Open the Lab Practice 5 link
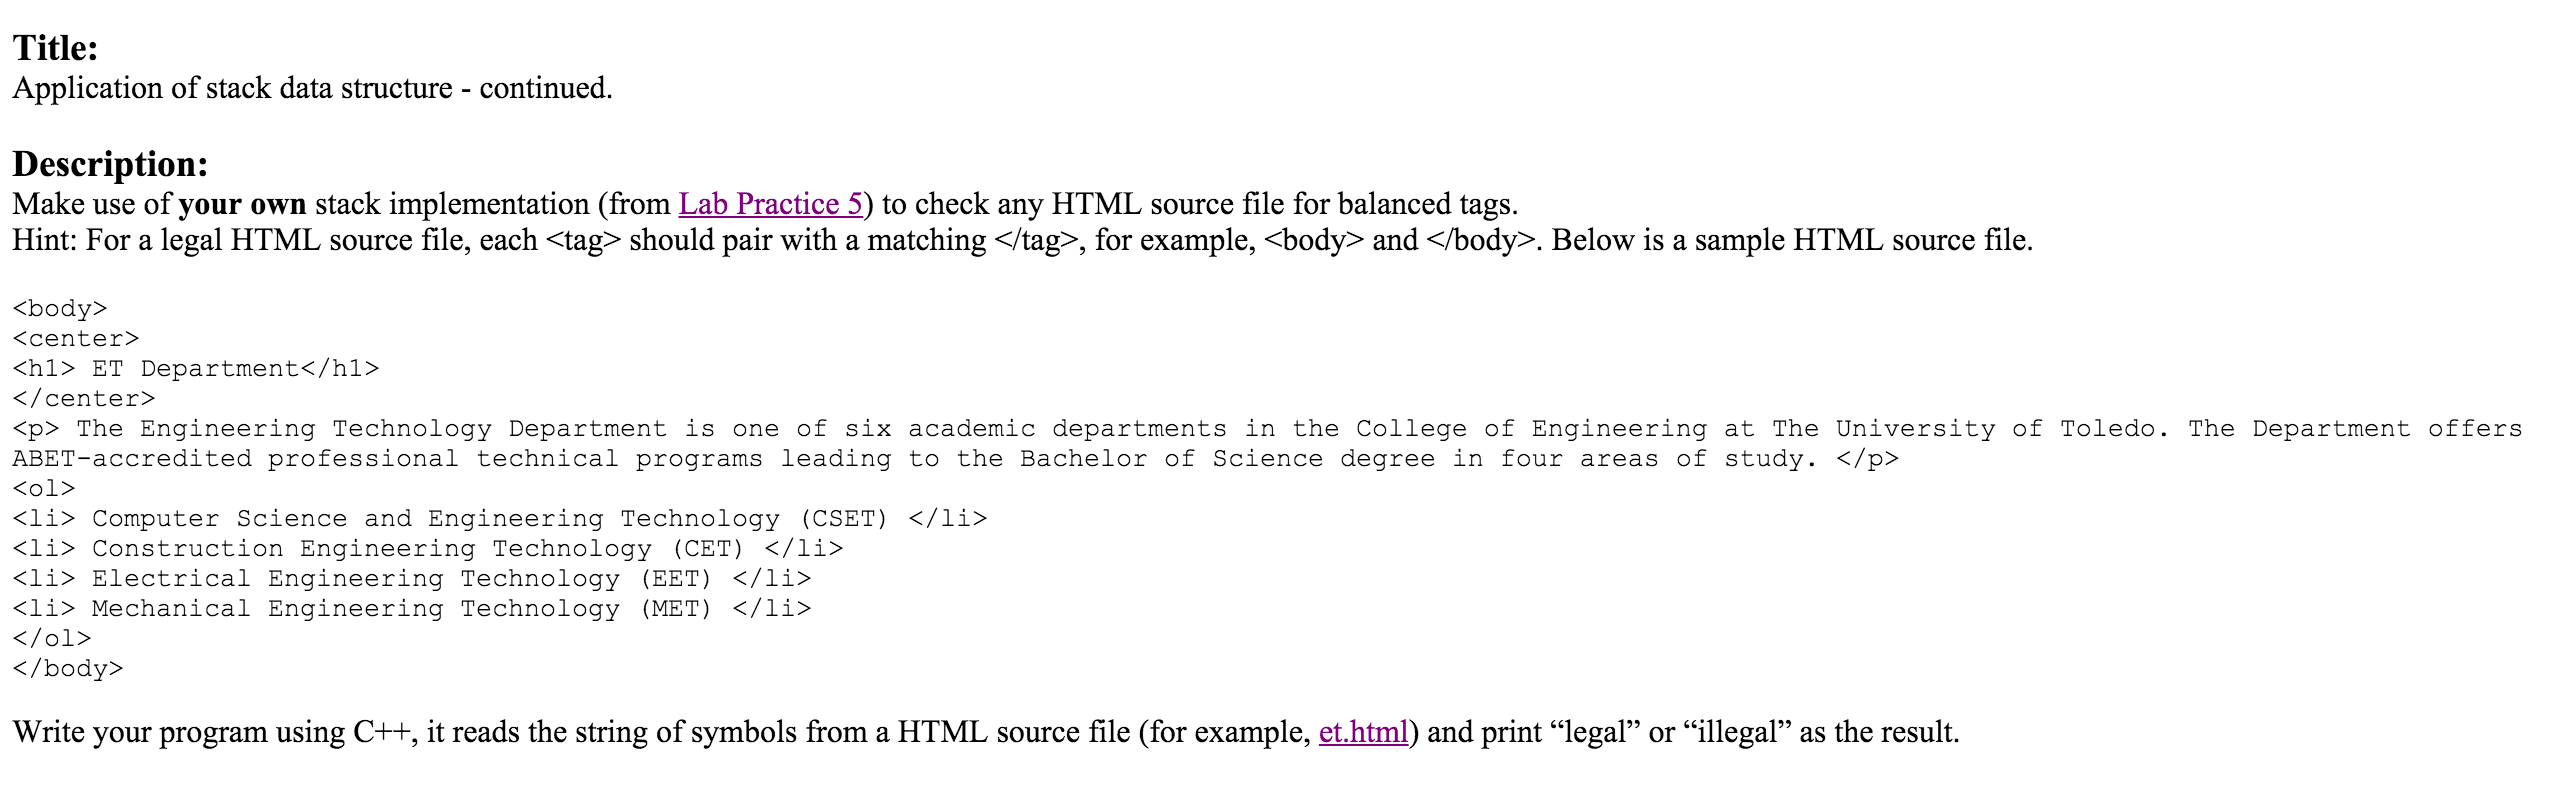2556x794 pixels. [770, 204]
